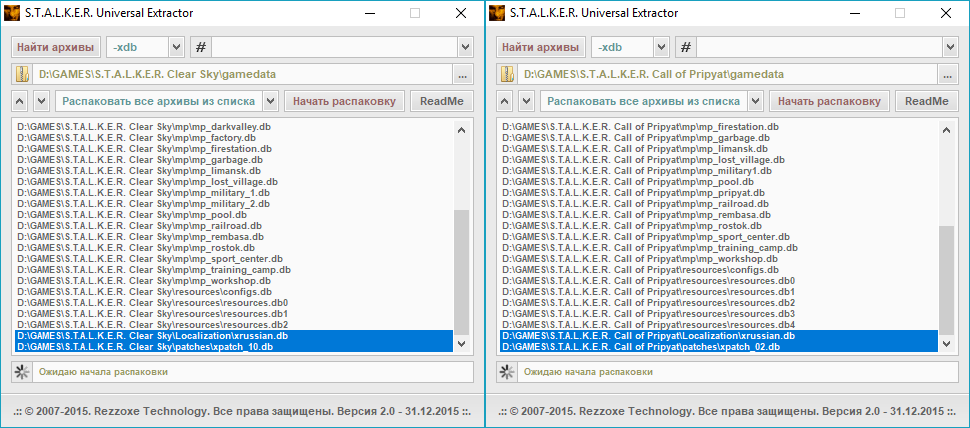This screenshot has height=428, width=970.
Task: Open Распаковать все архивы dropdown in Call of Pripyat window
Action: coord(755,101)
